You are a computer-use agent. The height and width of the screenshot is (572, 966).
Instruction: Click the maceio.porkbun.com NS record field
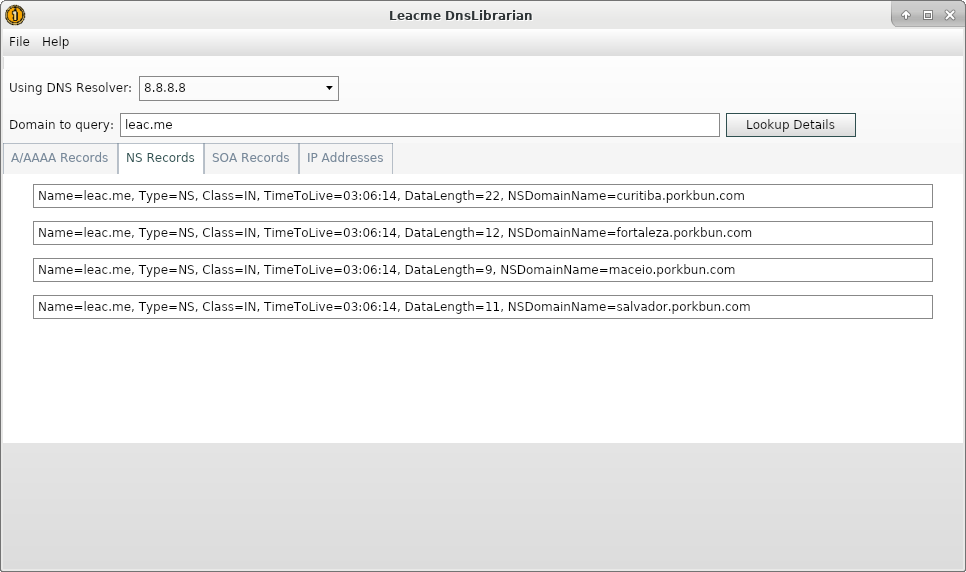(x=482, y=270)
